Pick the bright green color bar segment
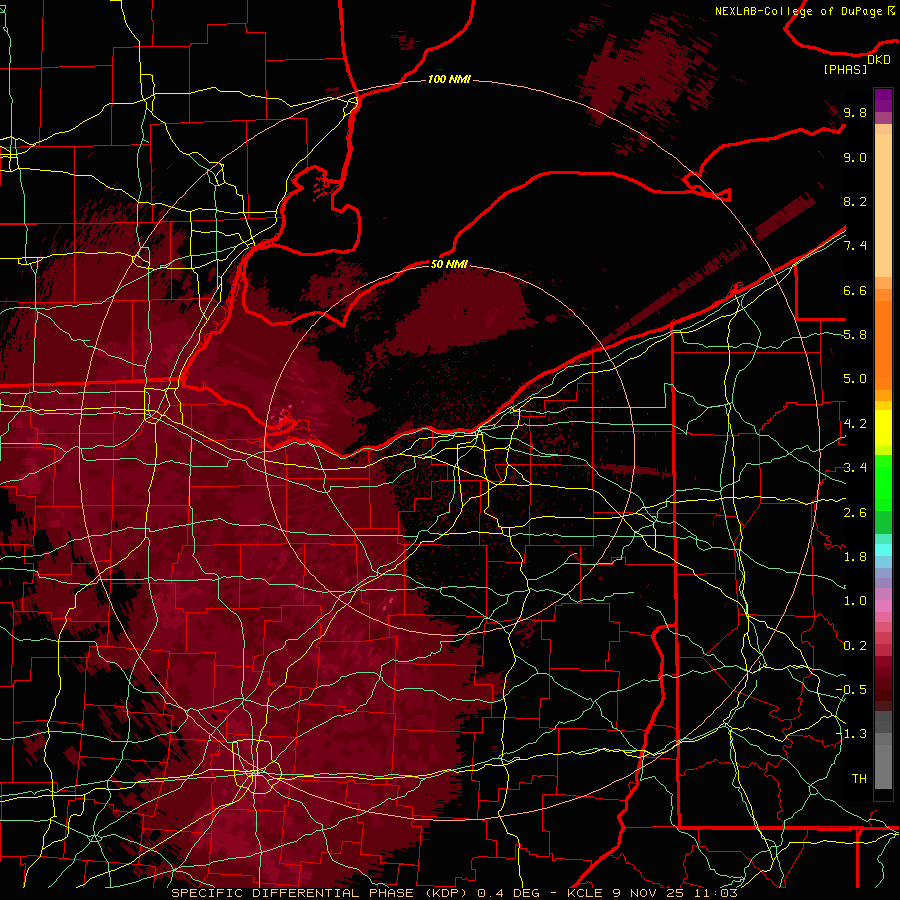900x900 pixels. point(883,483)
